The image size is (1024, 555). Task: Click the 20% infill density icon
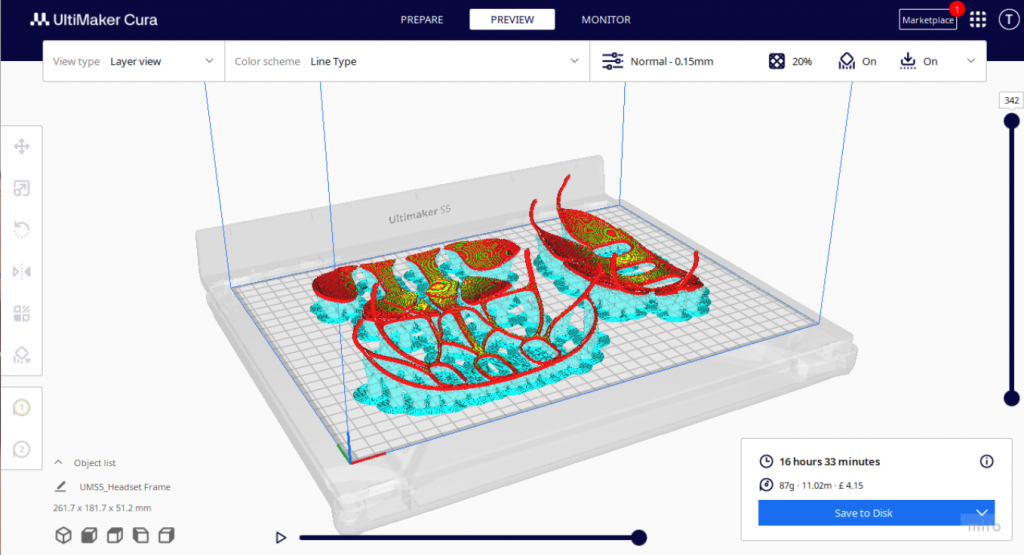coord(776,61)
